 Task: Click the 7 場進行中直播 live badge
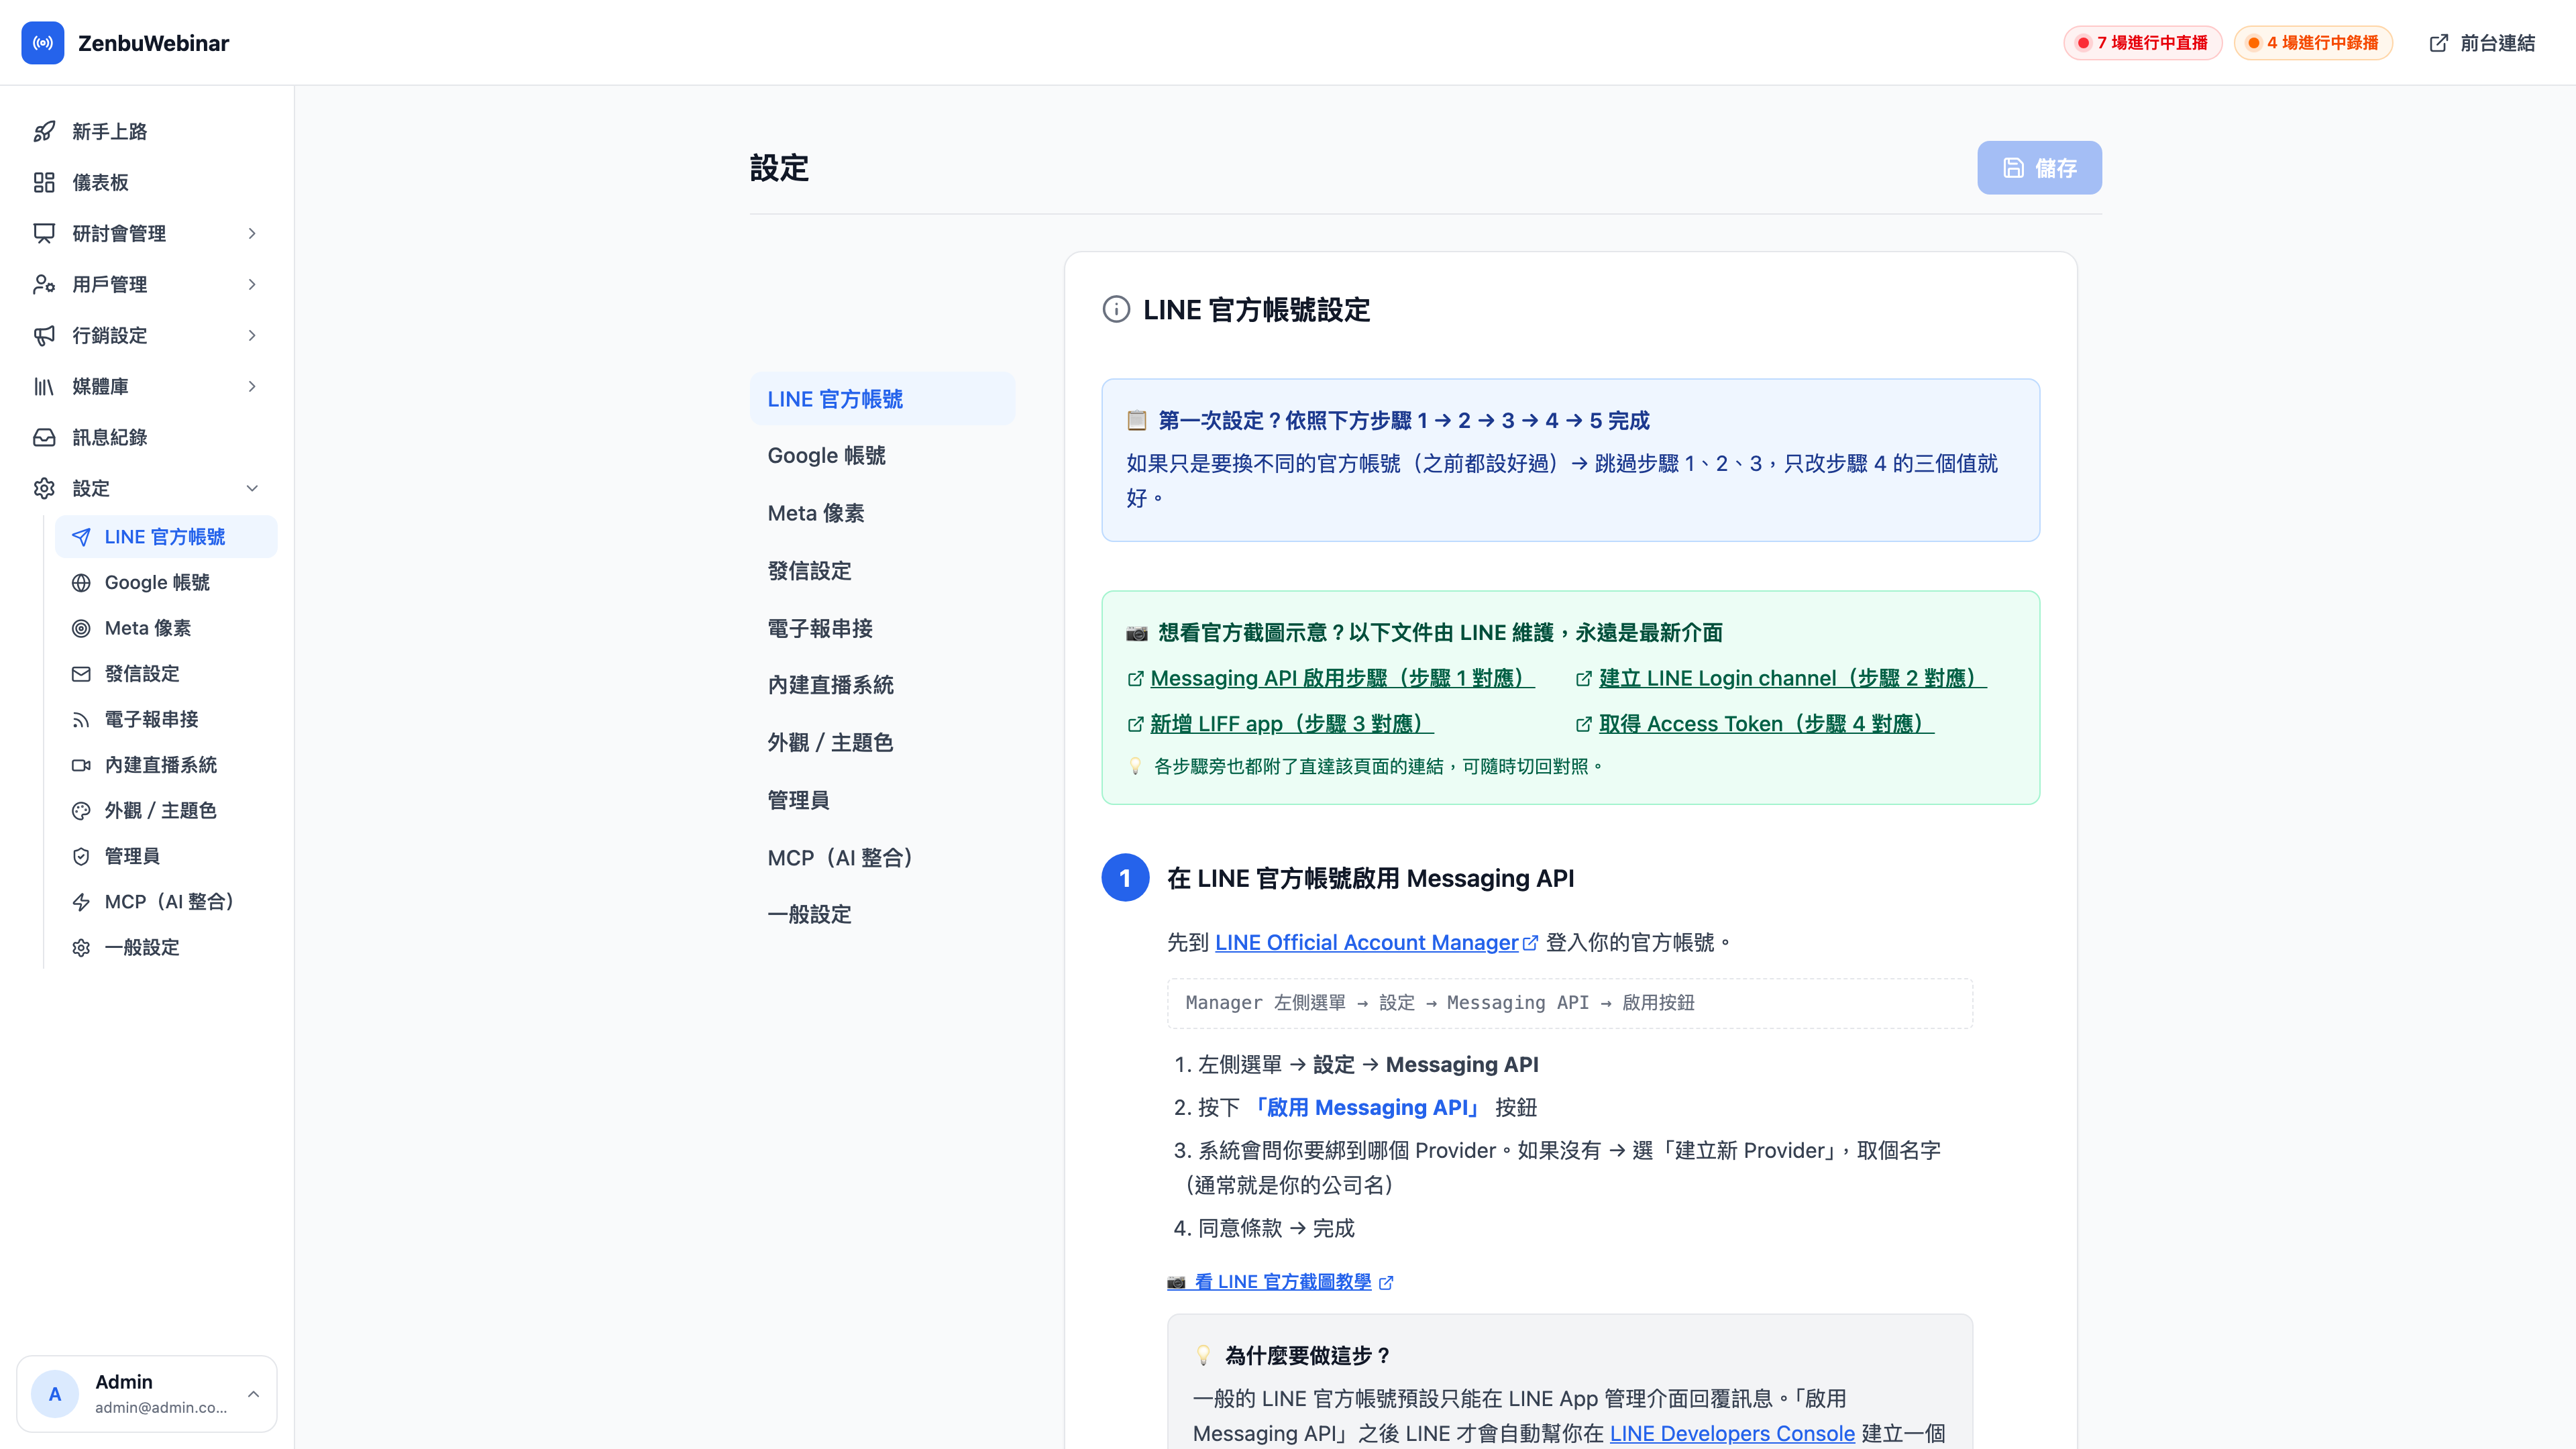pyautogui.click(x=2142, y=43)
